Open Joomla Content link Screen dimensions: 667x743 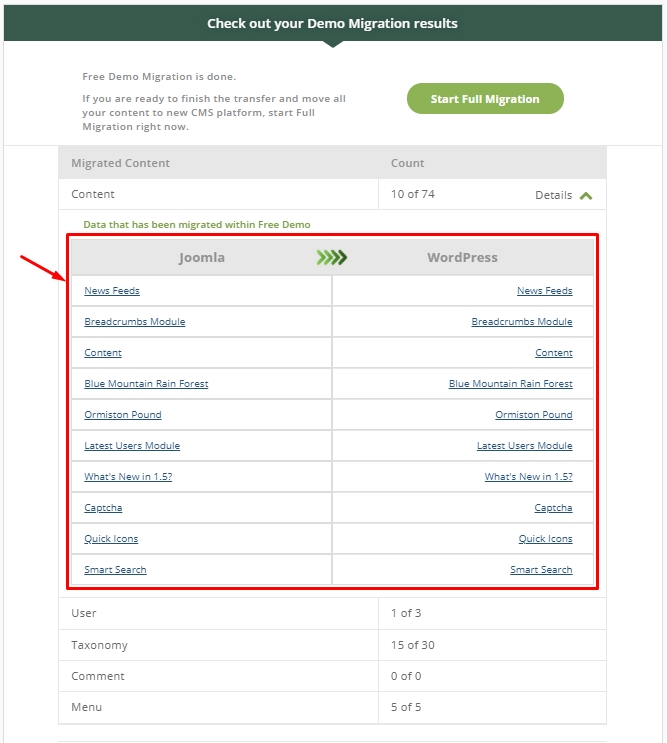103,353
